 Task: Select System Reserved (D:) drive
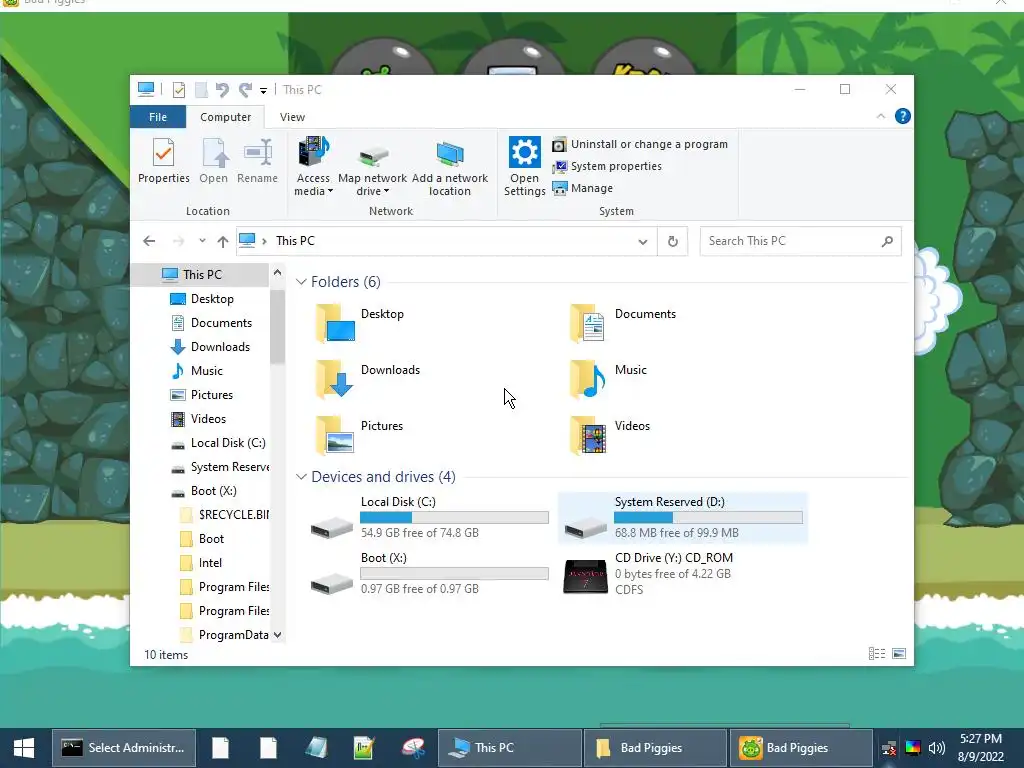coord(683,518)
